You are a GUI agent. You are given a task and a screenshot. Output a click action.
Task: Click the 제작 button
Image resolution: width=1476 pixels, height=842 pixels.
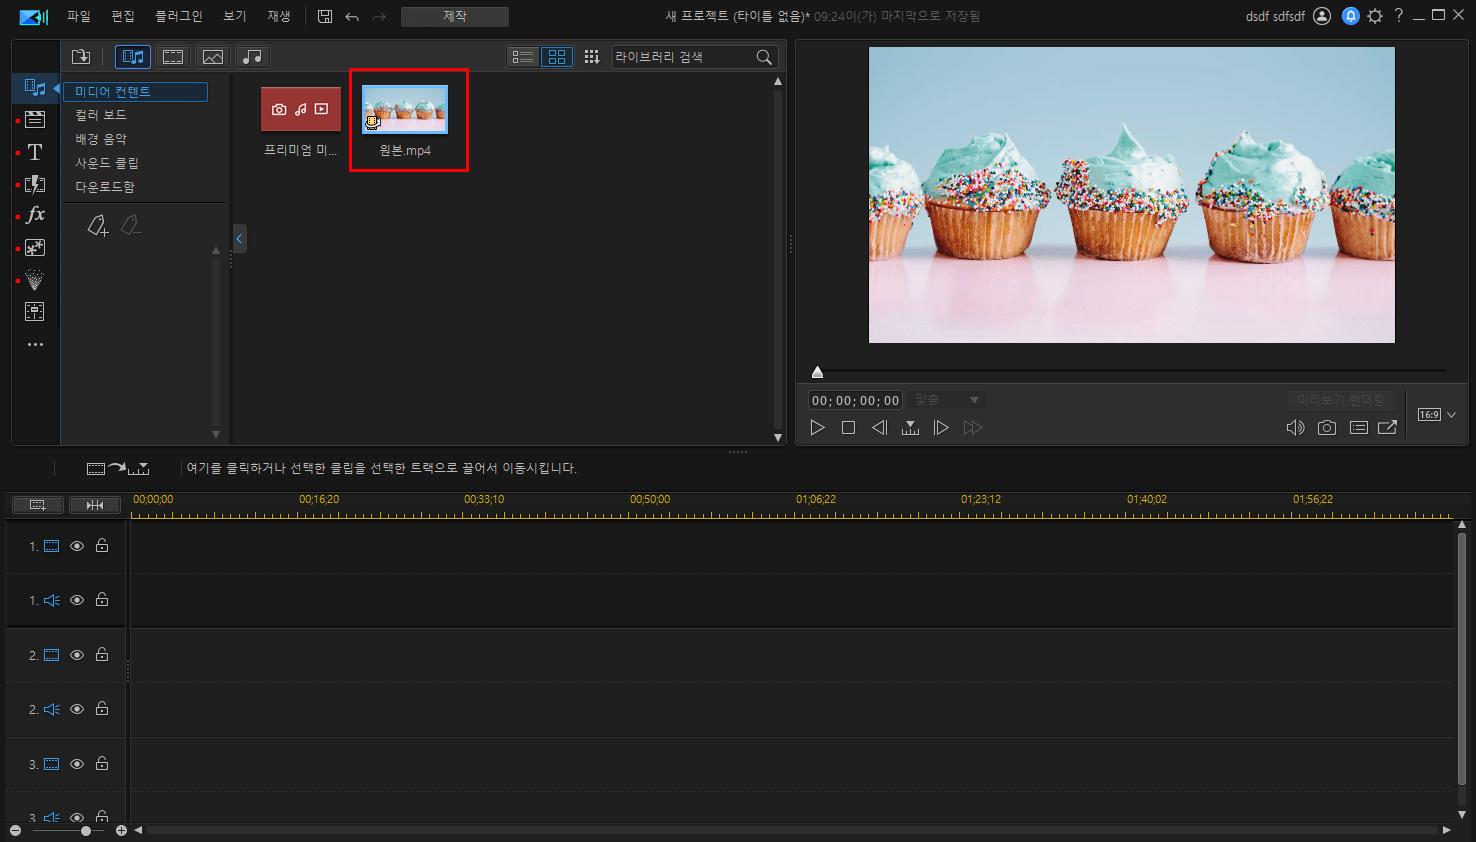(454, 17)
